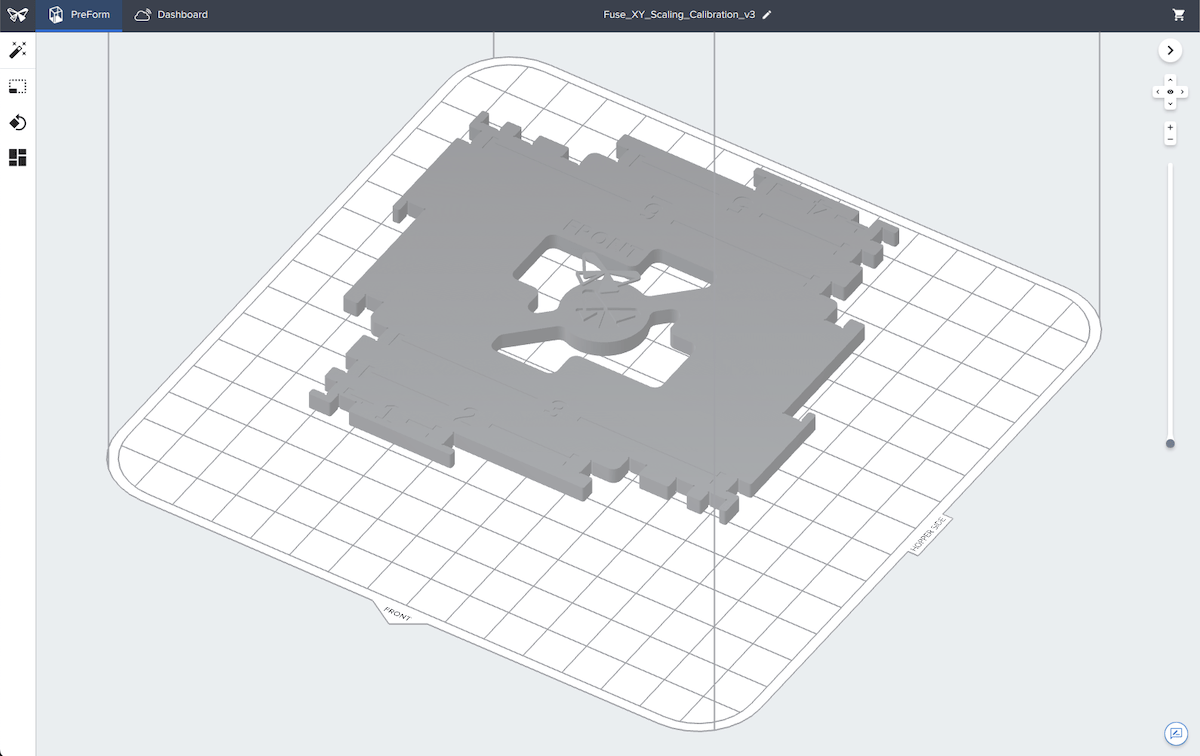Click the FRONT label on build platform
This screenshot has width=1200, height=756.
pyautogui.click(x=397, y=612)
